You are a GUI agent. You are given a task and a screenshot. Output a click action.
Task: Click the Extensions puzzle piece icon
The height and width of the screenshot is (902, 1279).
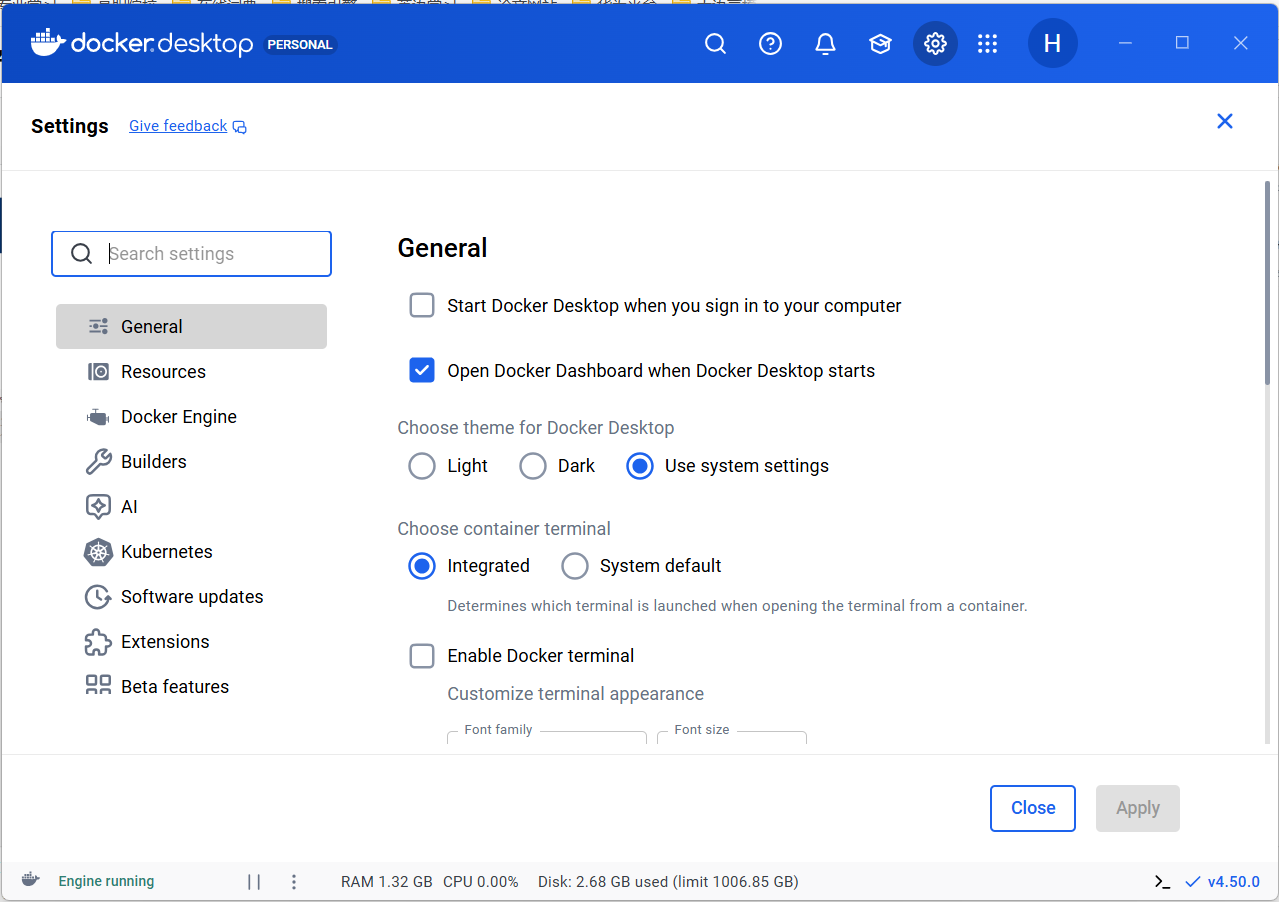pos(98,641)
